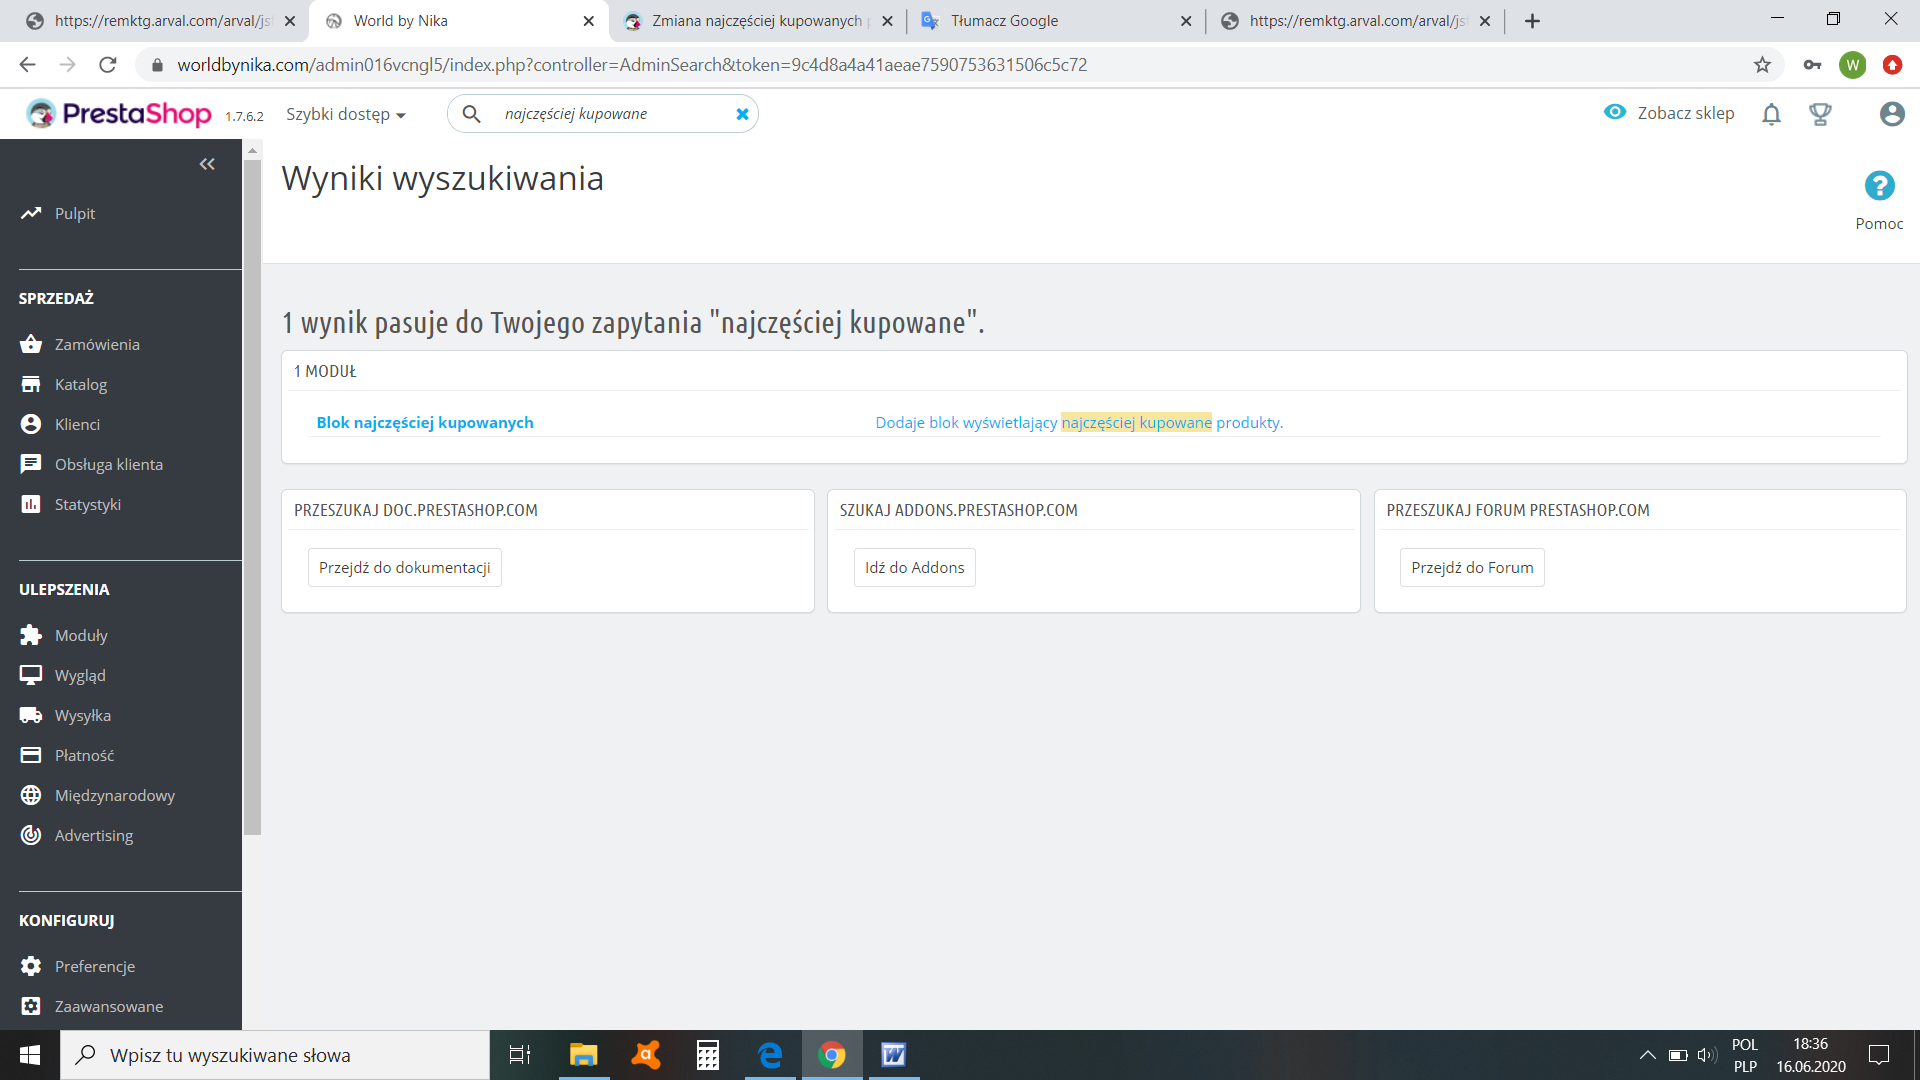Click the trophy merchant expertise icon
This screenshot has width=1920, height=1080.
click(x=1820, y=114)
